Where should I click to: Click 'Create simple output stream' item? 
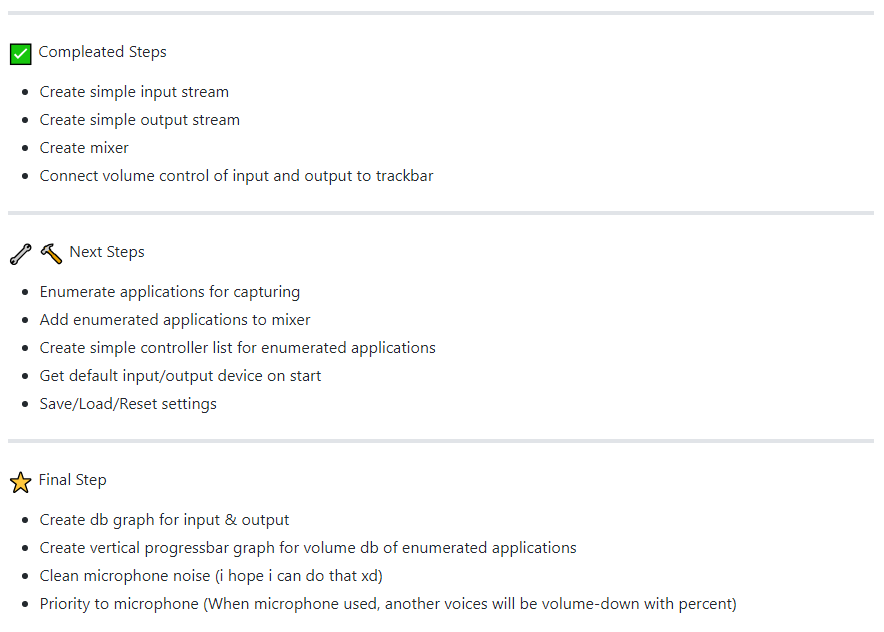[140, 120]
